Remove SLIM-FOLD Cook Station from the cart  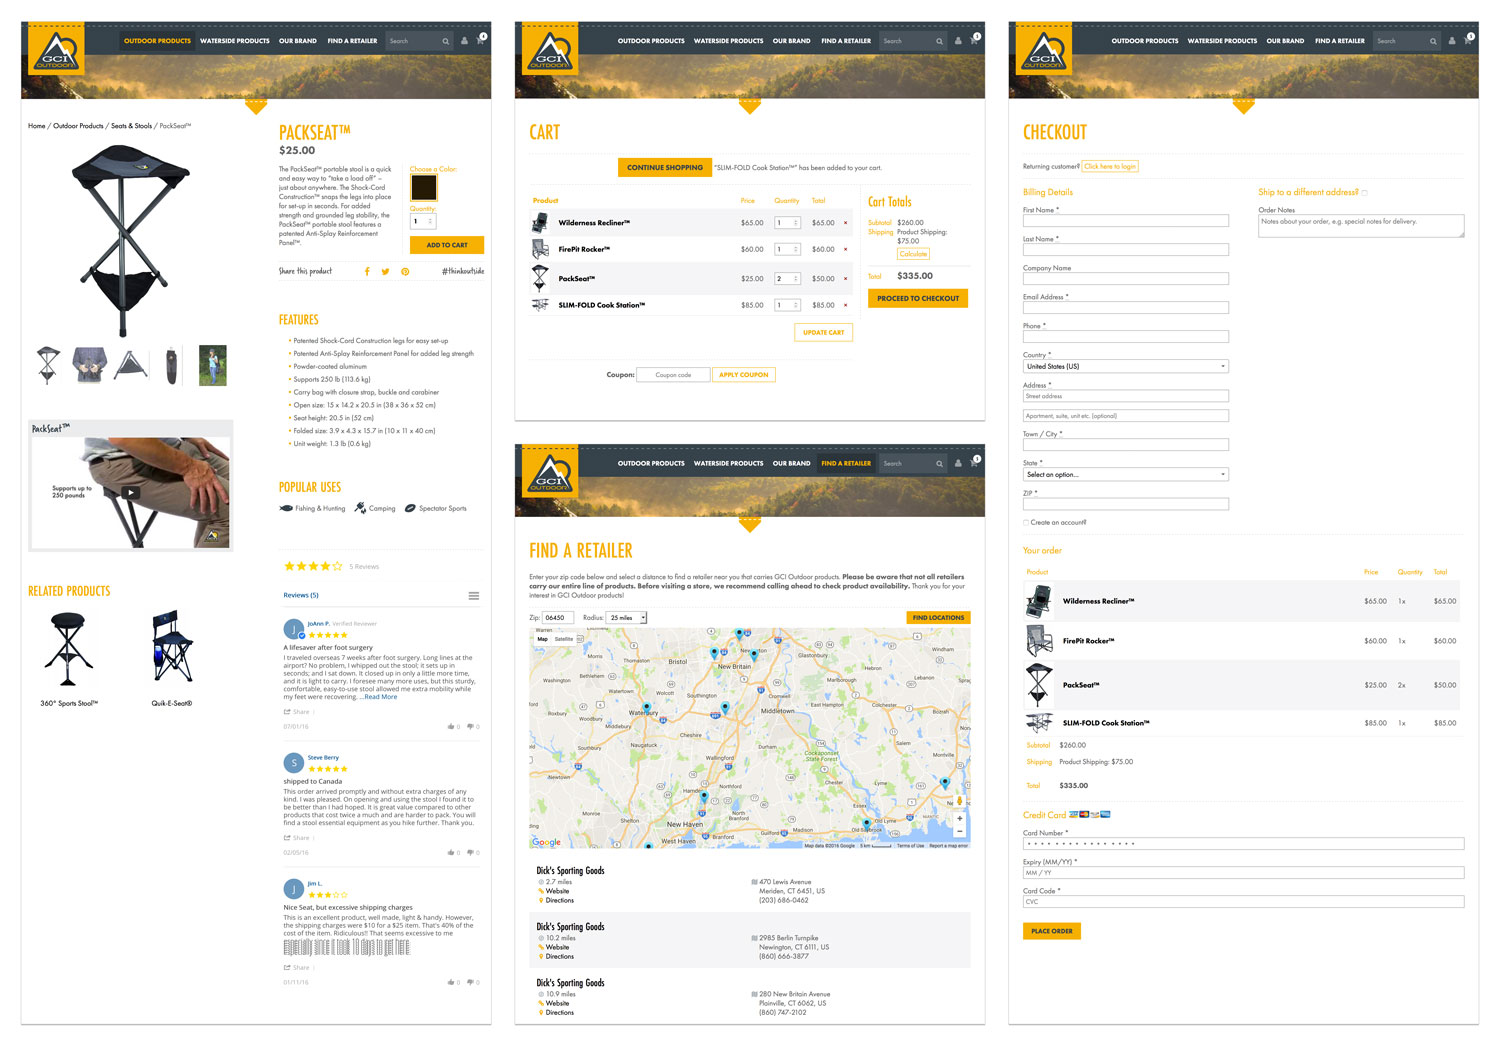[845, 305]
